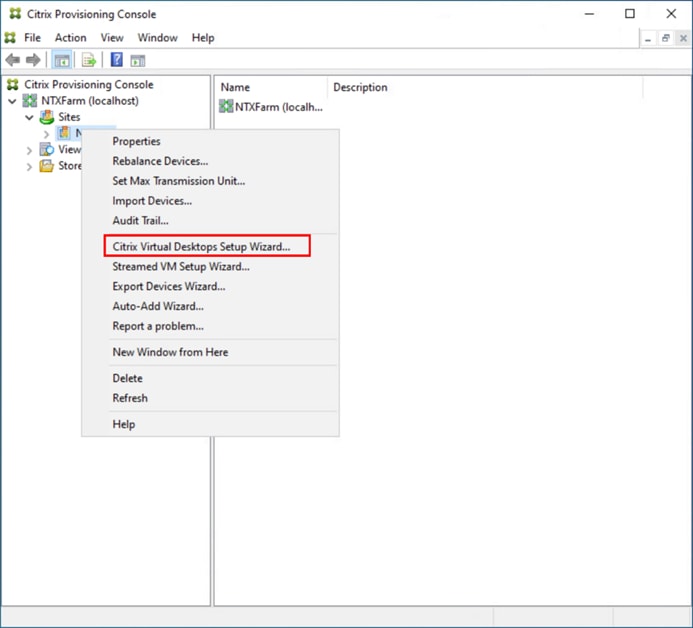Screen dimensions: 693x628
Task: Select the Citrix Provisioning Console root icon
Action: pos(13,84)
